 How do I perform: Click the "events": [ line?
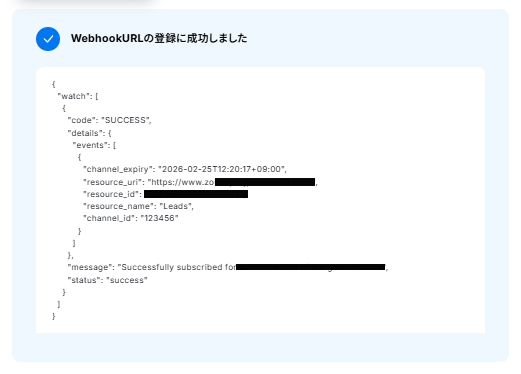tap(94, 145)
